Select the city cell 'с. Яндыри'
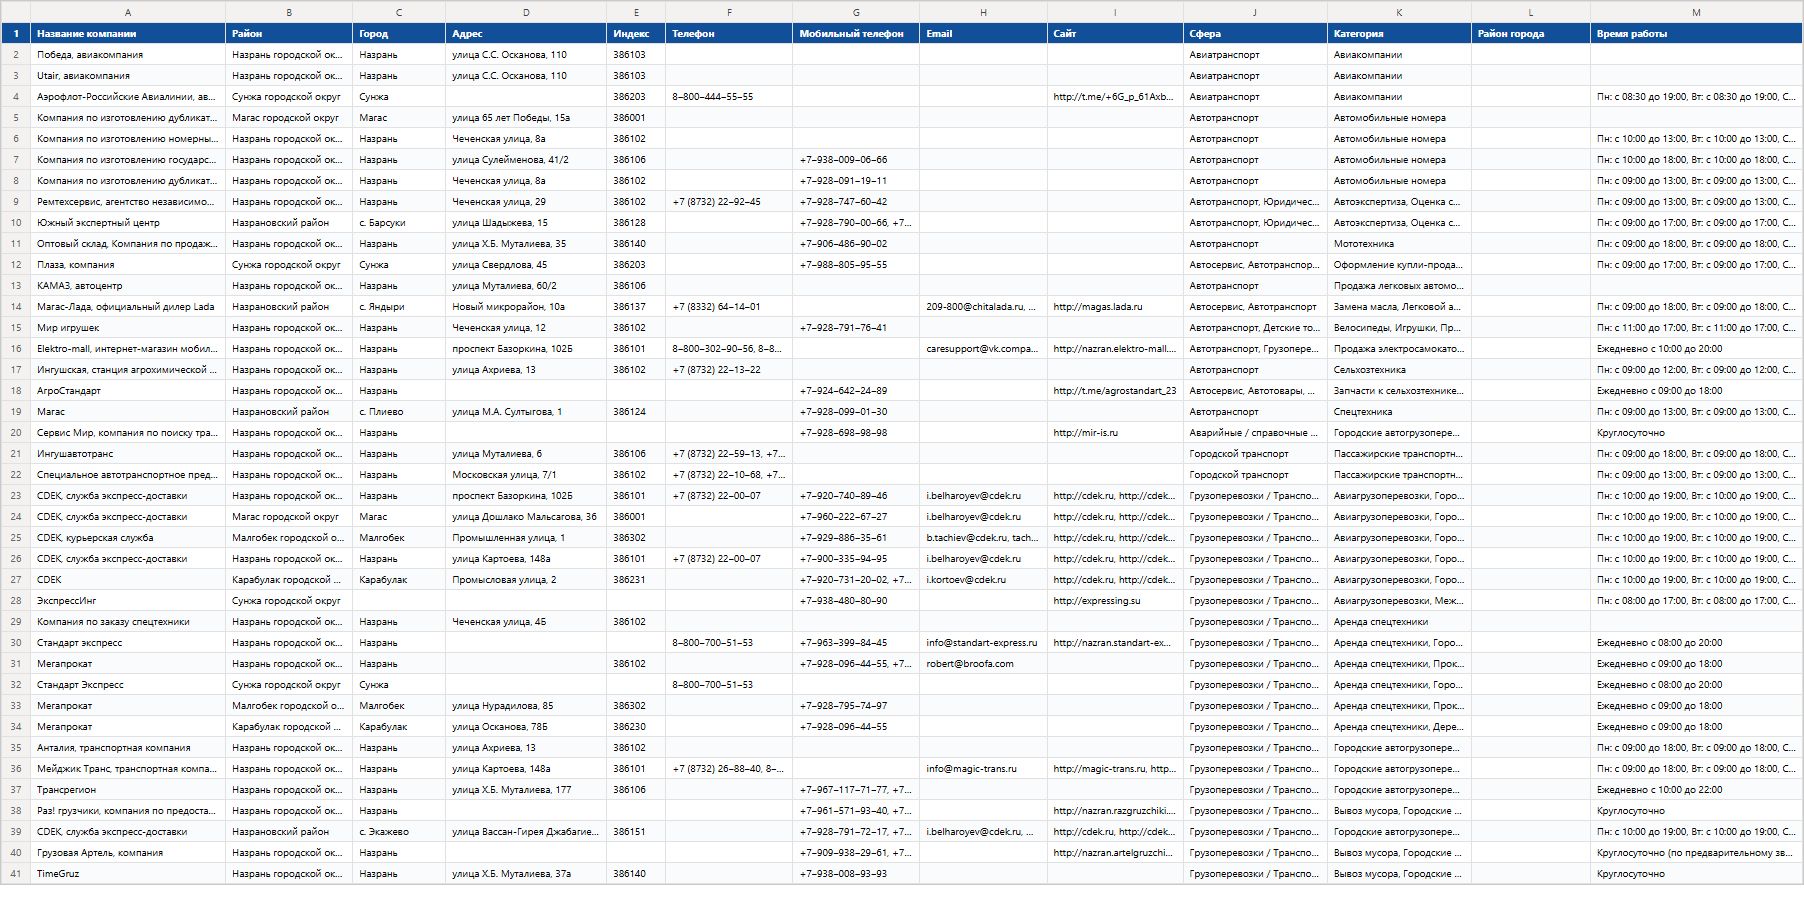This screenshot has height=902, width=1804. tap(399, 307)
